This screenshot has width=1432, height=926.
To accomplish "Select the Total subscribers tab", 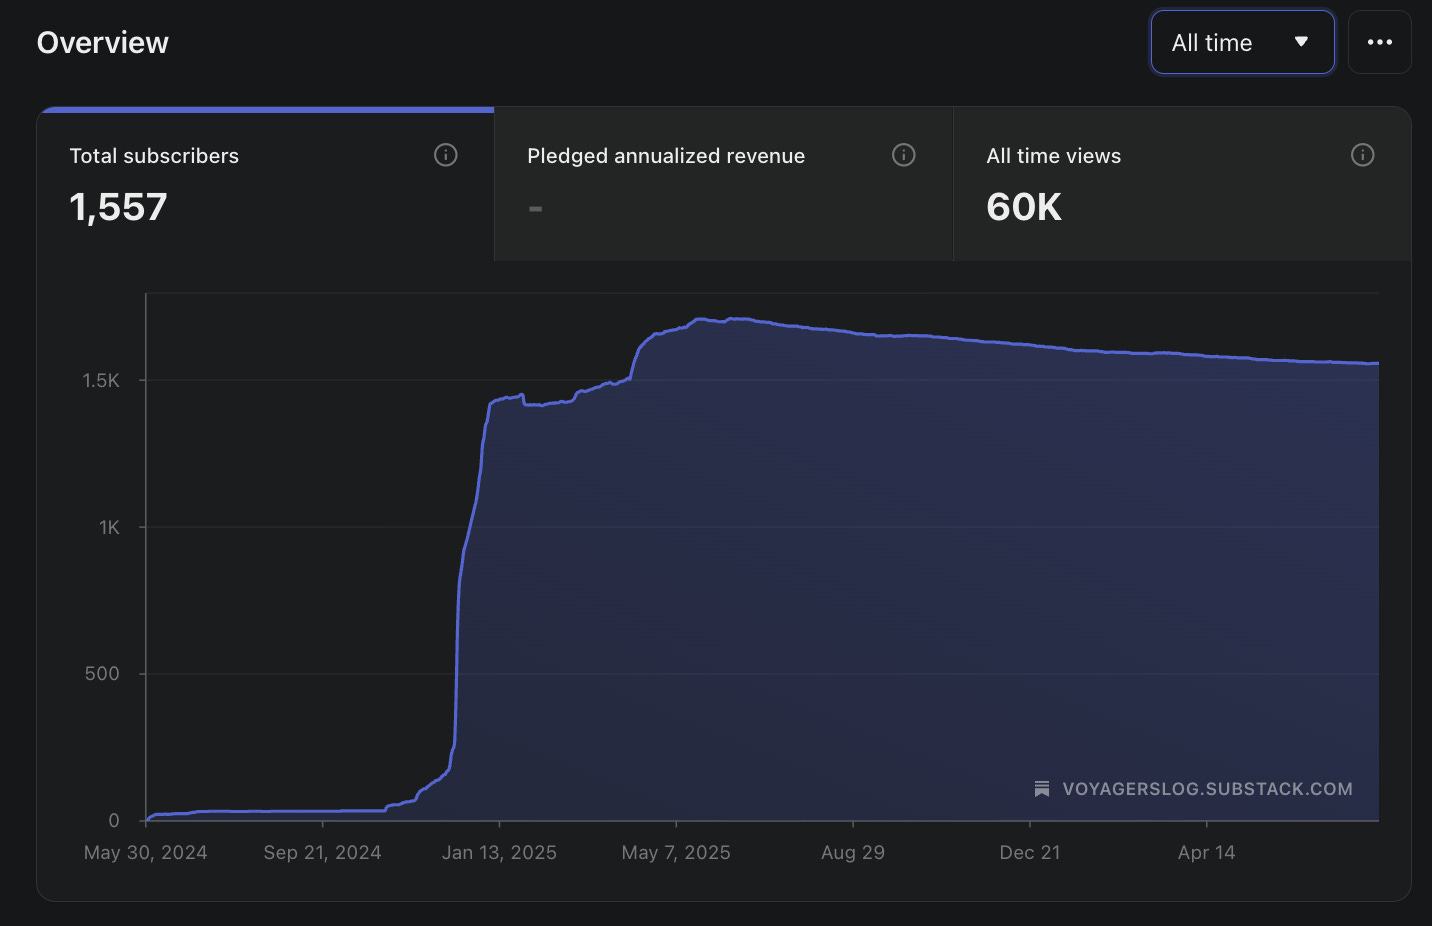I will 266,185.
